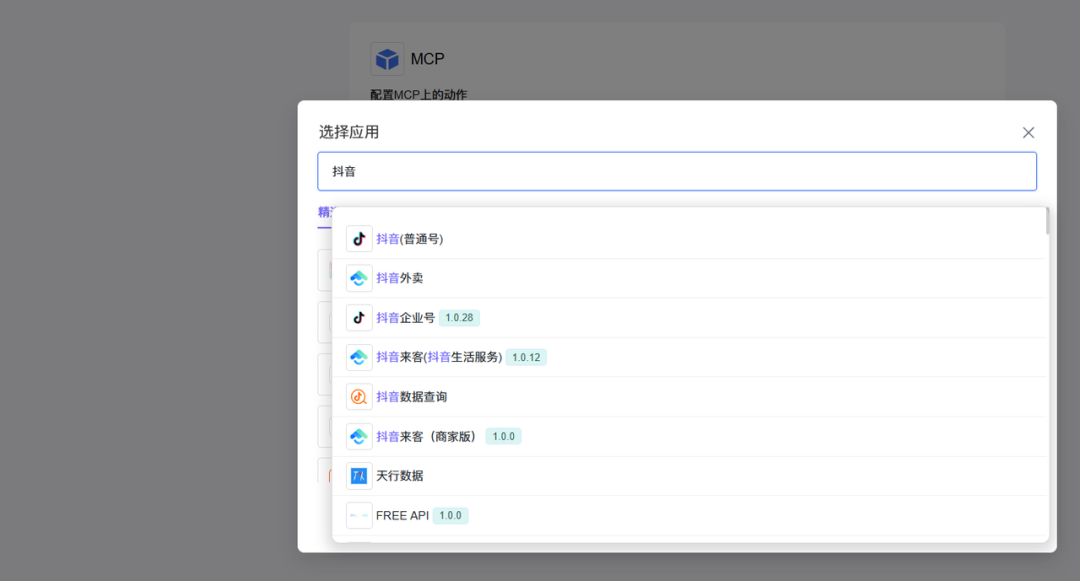Click the 抖音来客（商家版） app icon
The width and height of the screenshot is (1080, 581).
coord(359,436)
